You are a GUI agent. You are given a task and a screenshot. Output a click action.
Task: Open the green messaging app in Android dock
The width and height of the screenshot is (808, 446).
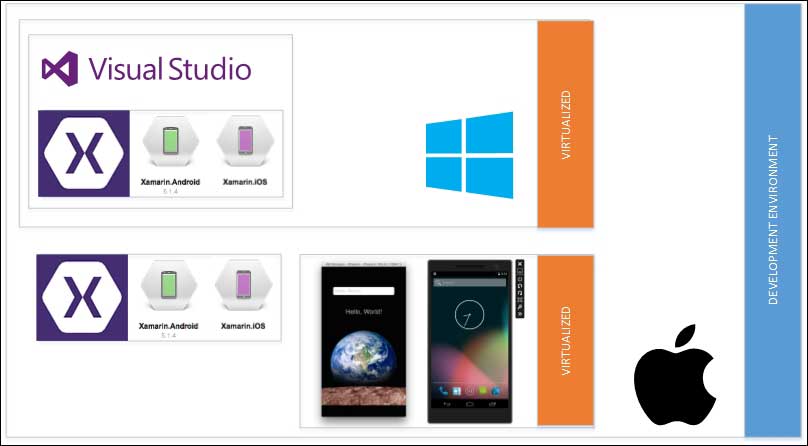[483, 391]
